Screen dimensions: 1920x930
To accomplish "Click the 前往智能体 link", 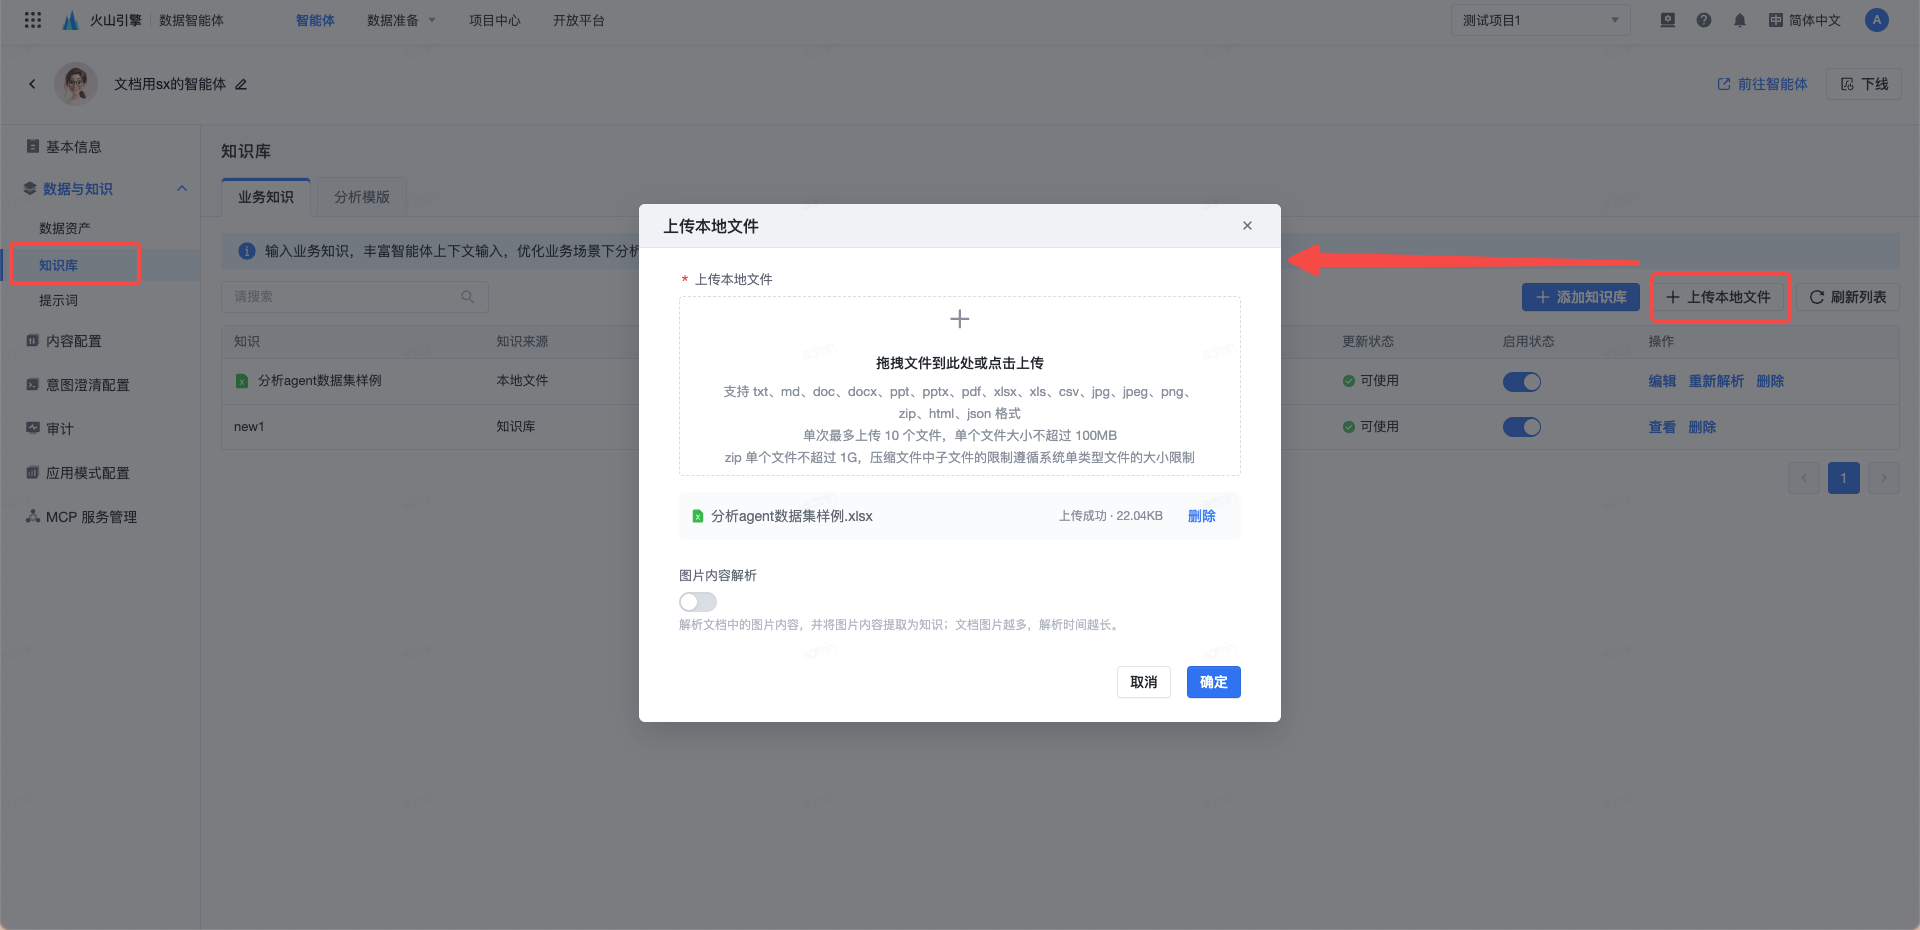I will pyautogui.click(x=1762, y=84).
